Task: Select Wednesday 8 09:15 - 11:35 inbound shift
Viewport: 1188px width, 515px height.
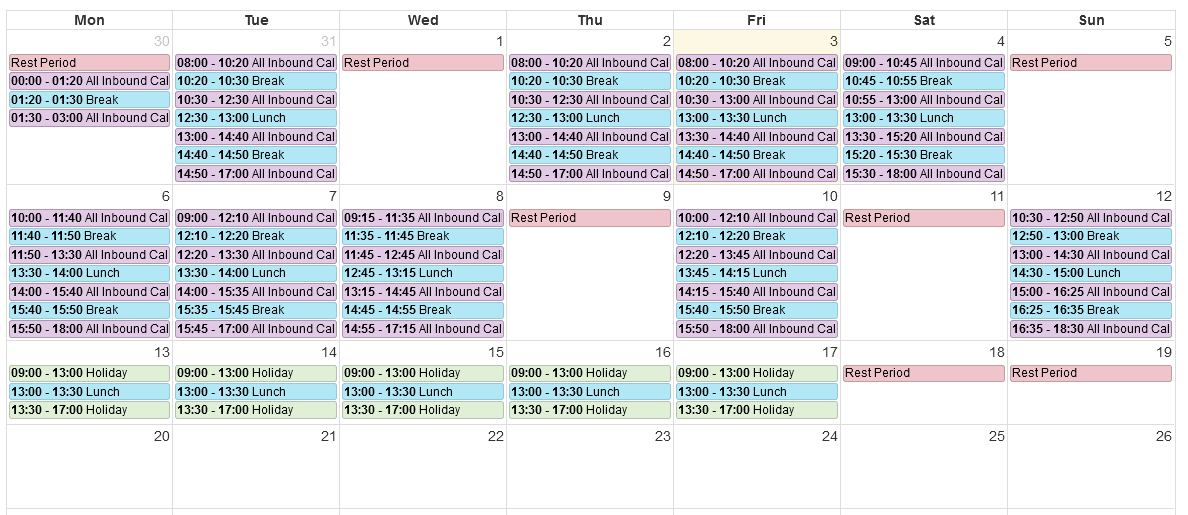Action: point(423,218)
